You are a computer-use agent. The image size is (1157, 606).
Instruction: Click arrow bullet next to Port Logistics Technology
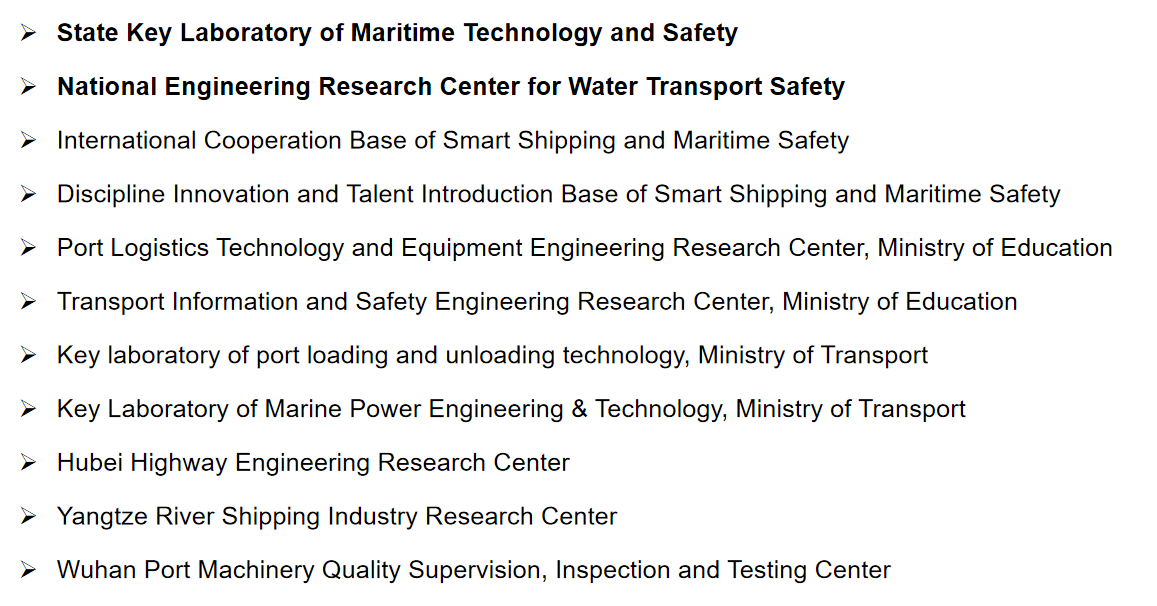point(28,248)
